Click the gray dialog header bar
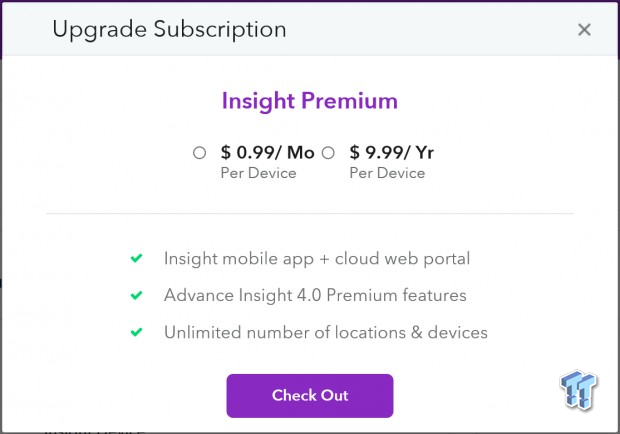Viewport: 620px width, 434px height. click(x=310, y=29)
